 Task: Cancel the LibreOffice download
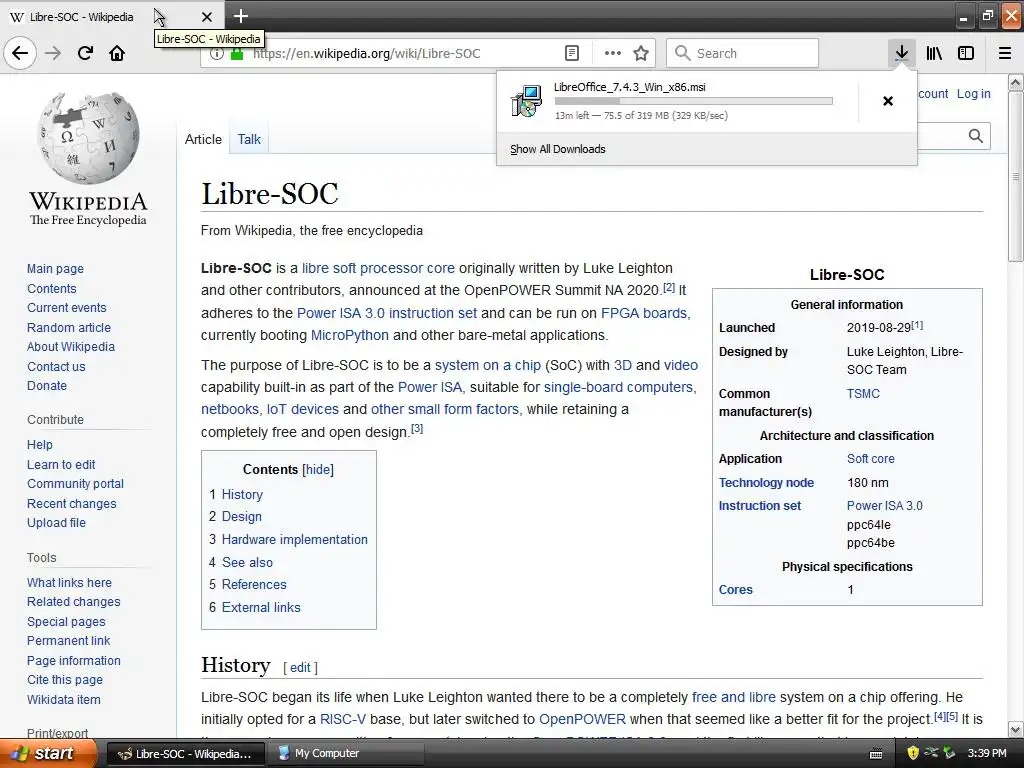(x=888, y=101)
